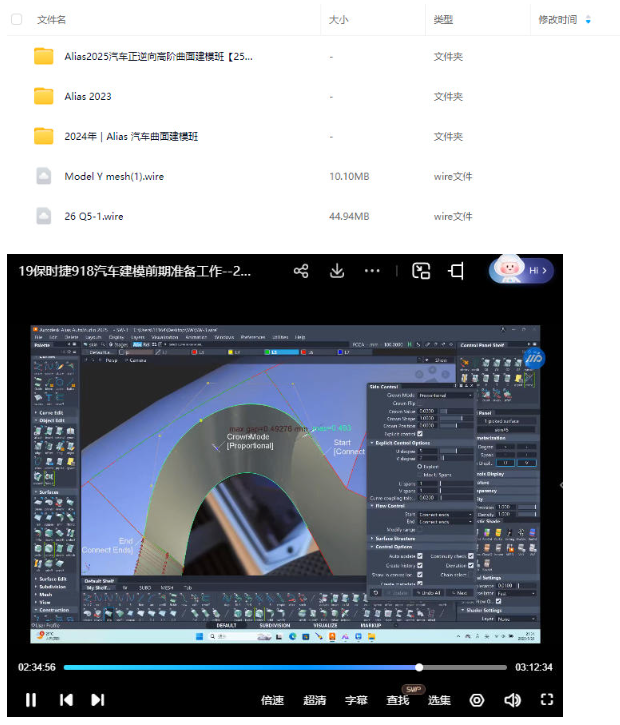Mute audio with the speaker icon
620x725 pixels.
[512, 700]
